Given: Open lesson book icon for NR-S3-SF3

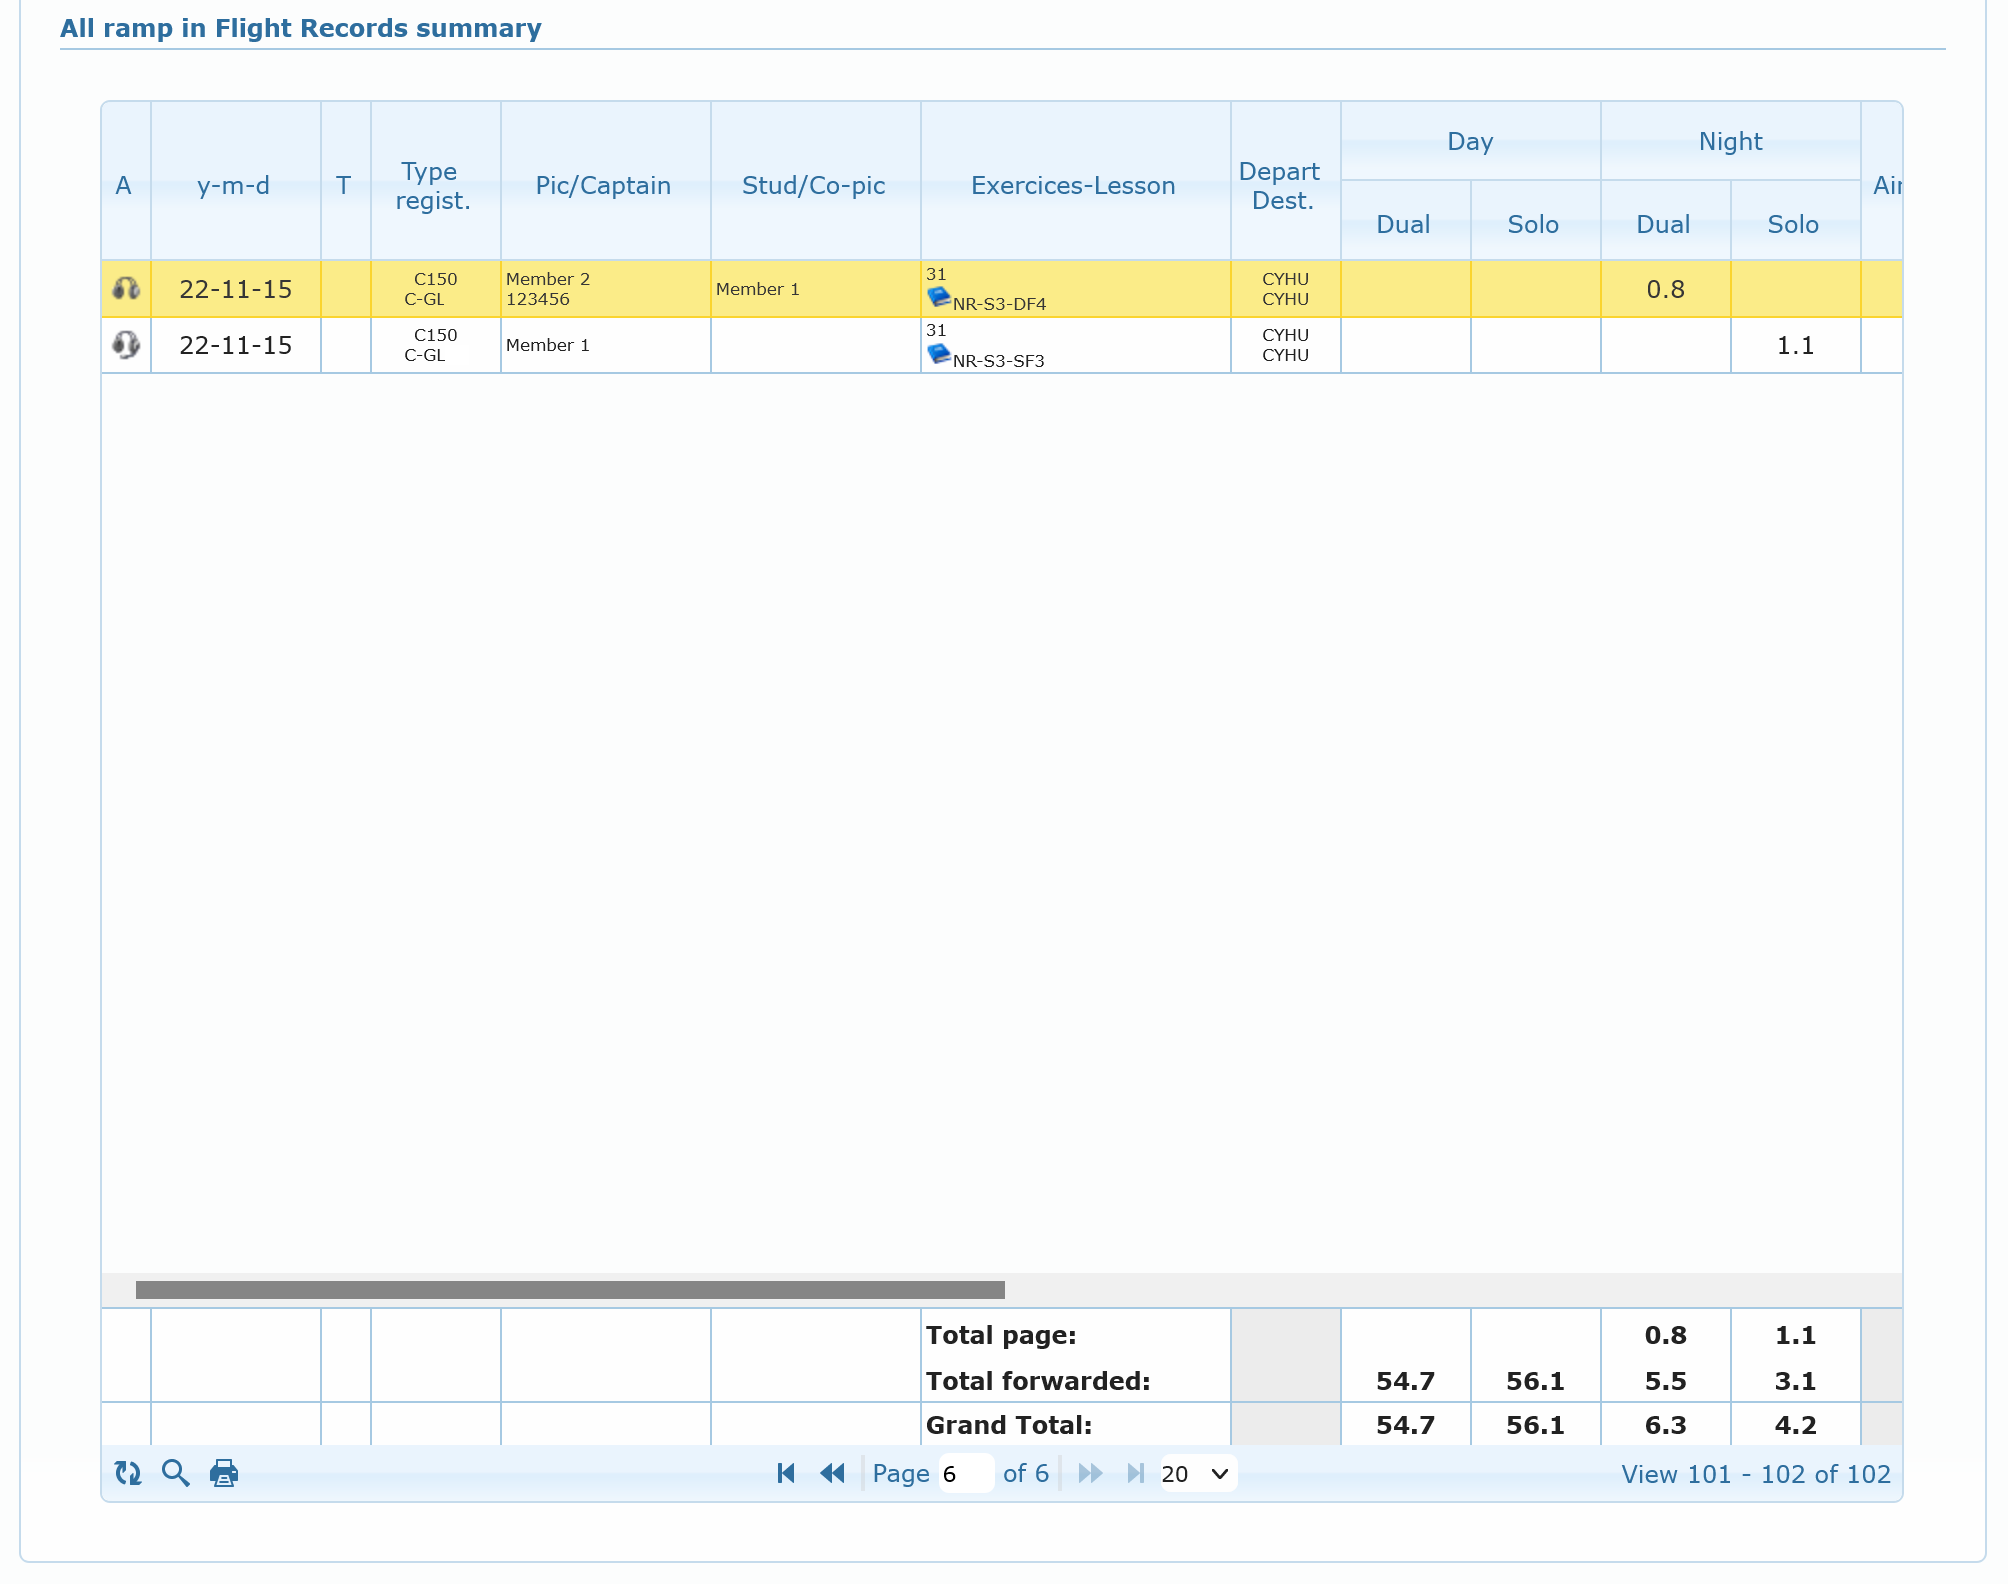Looking at the screenshot, I should (x=938, y=353).
